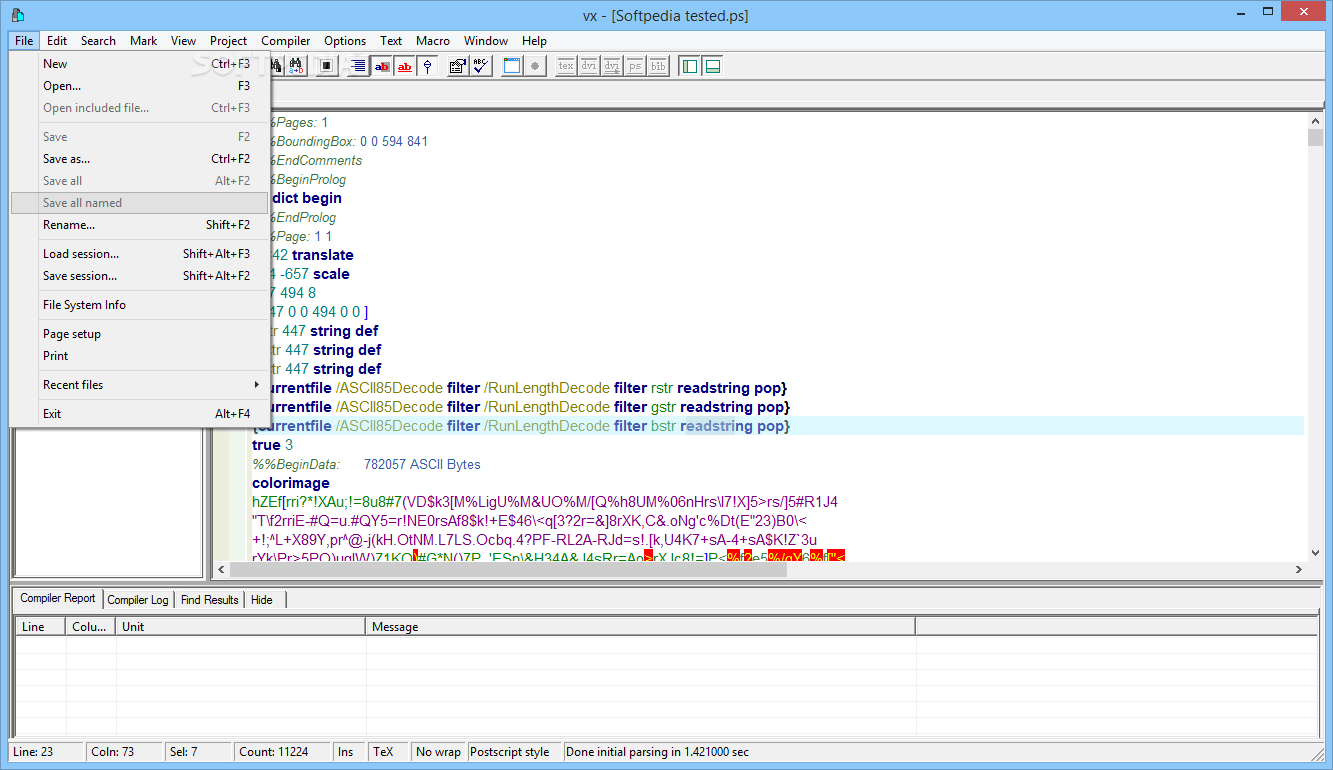The height and width of the screenshot is (770, 1333).
Task: Click the Unit column header
Action: [x=241, y=627]
